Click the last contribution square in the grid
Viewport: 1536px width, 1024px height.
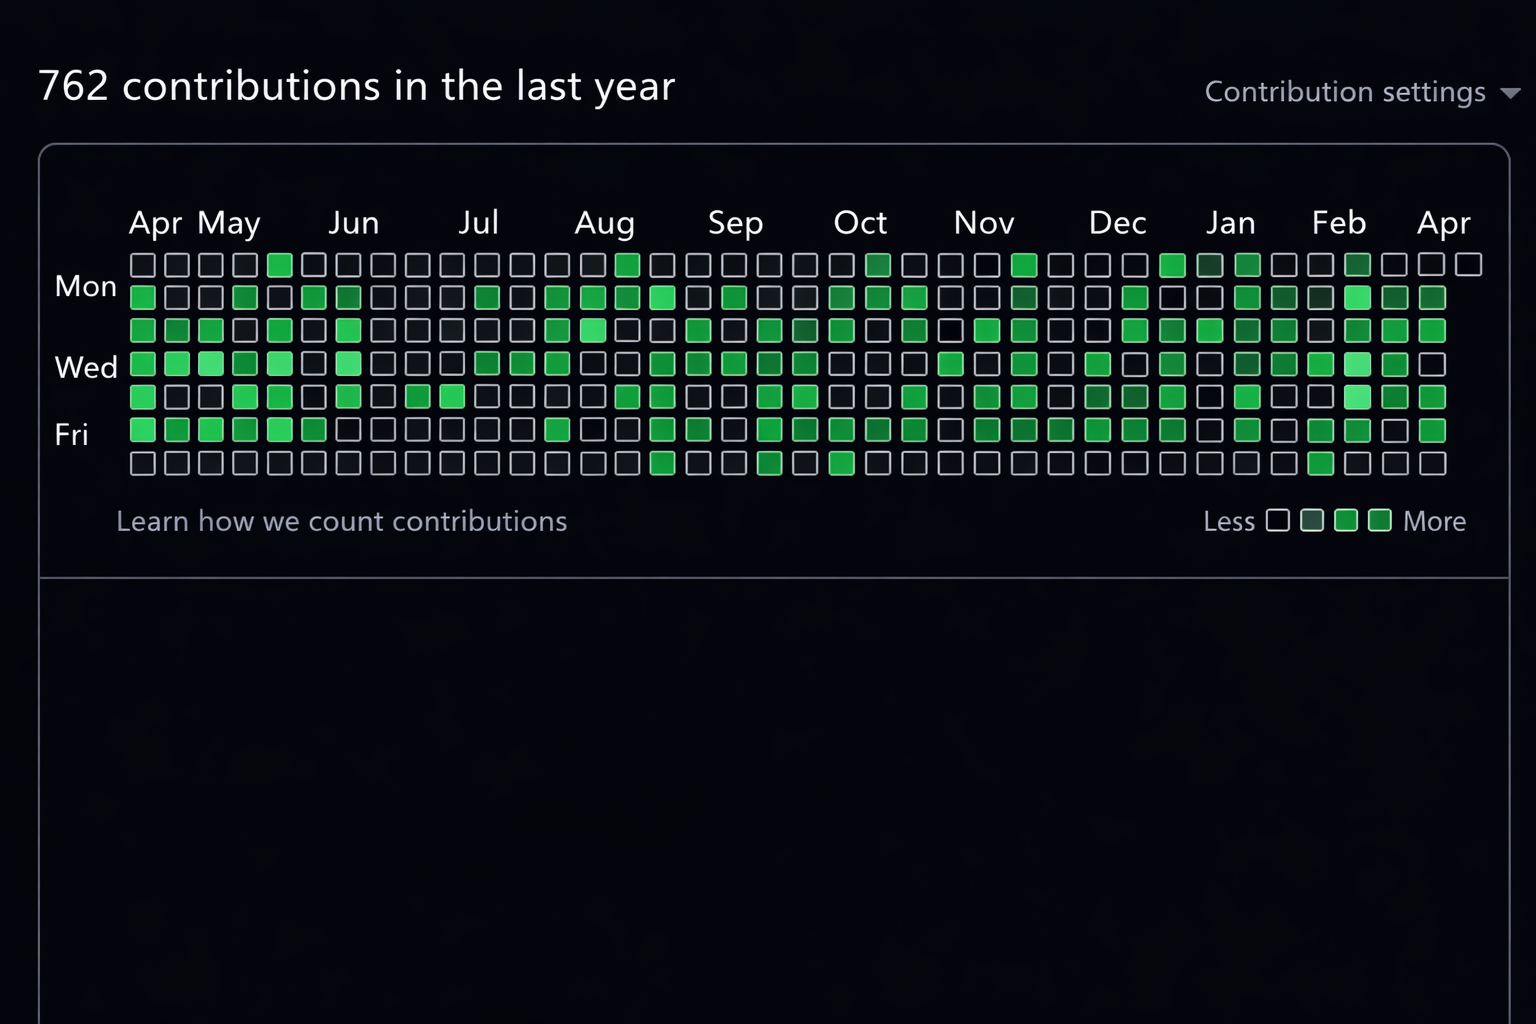1467,264
